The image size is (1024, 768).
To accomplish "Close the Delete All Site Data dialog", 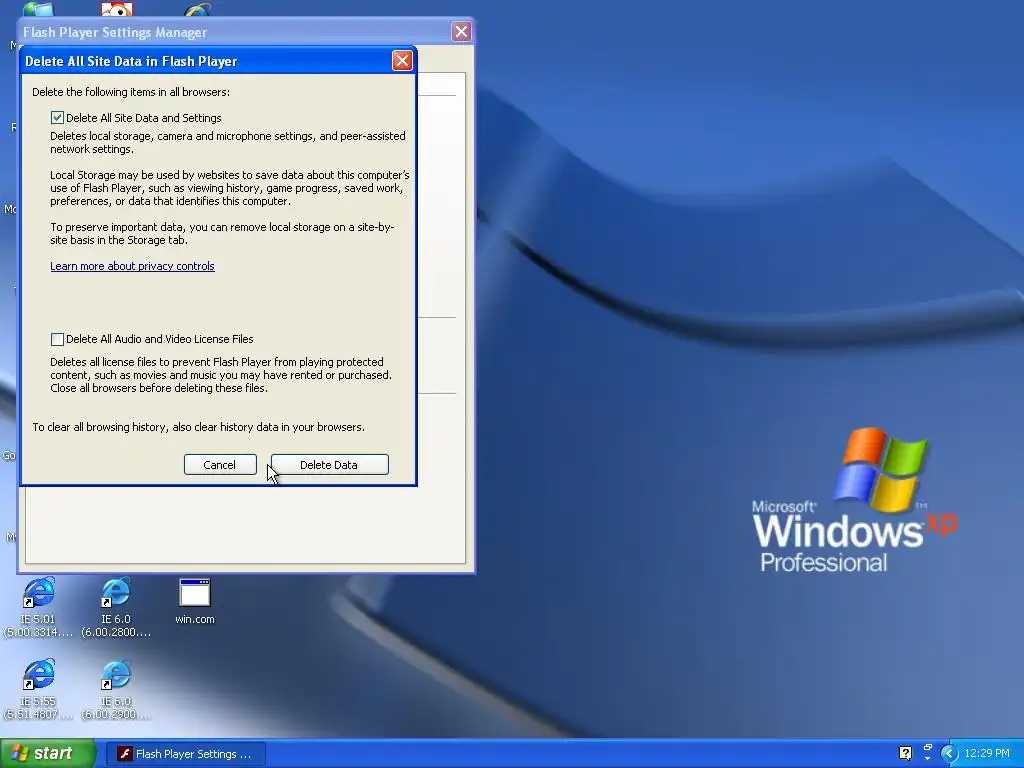I will (x=402, y=61).
